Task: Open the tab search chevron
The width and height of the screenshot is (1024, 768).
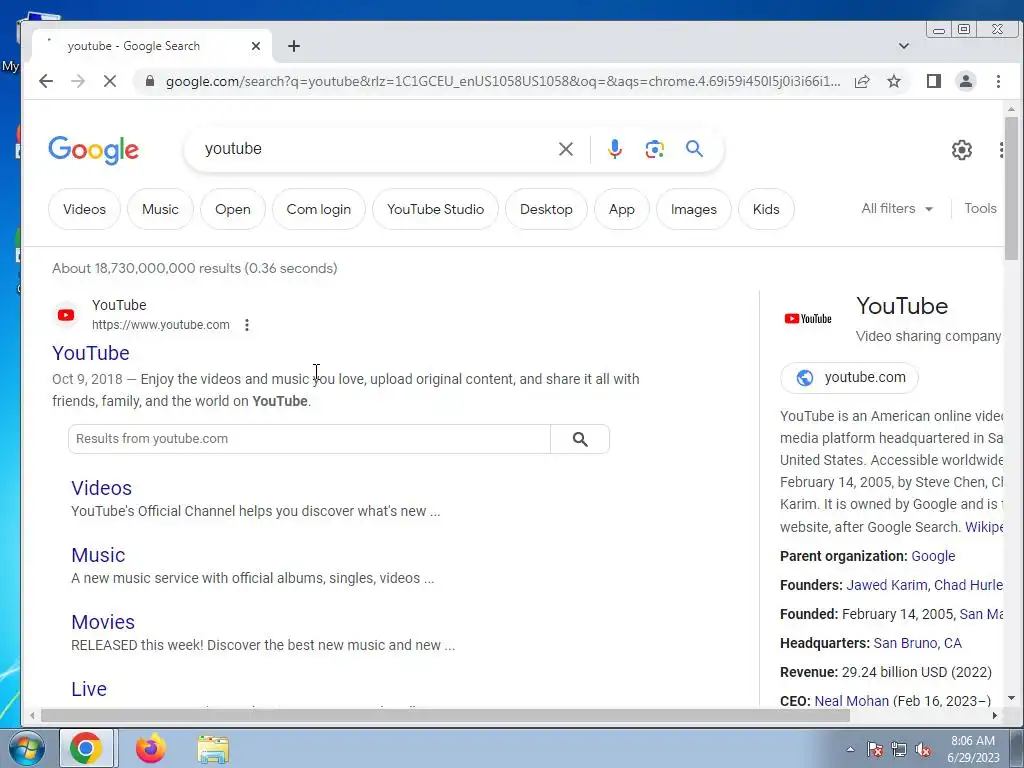Action: [904, 46]
